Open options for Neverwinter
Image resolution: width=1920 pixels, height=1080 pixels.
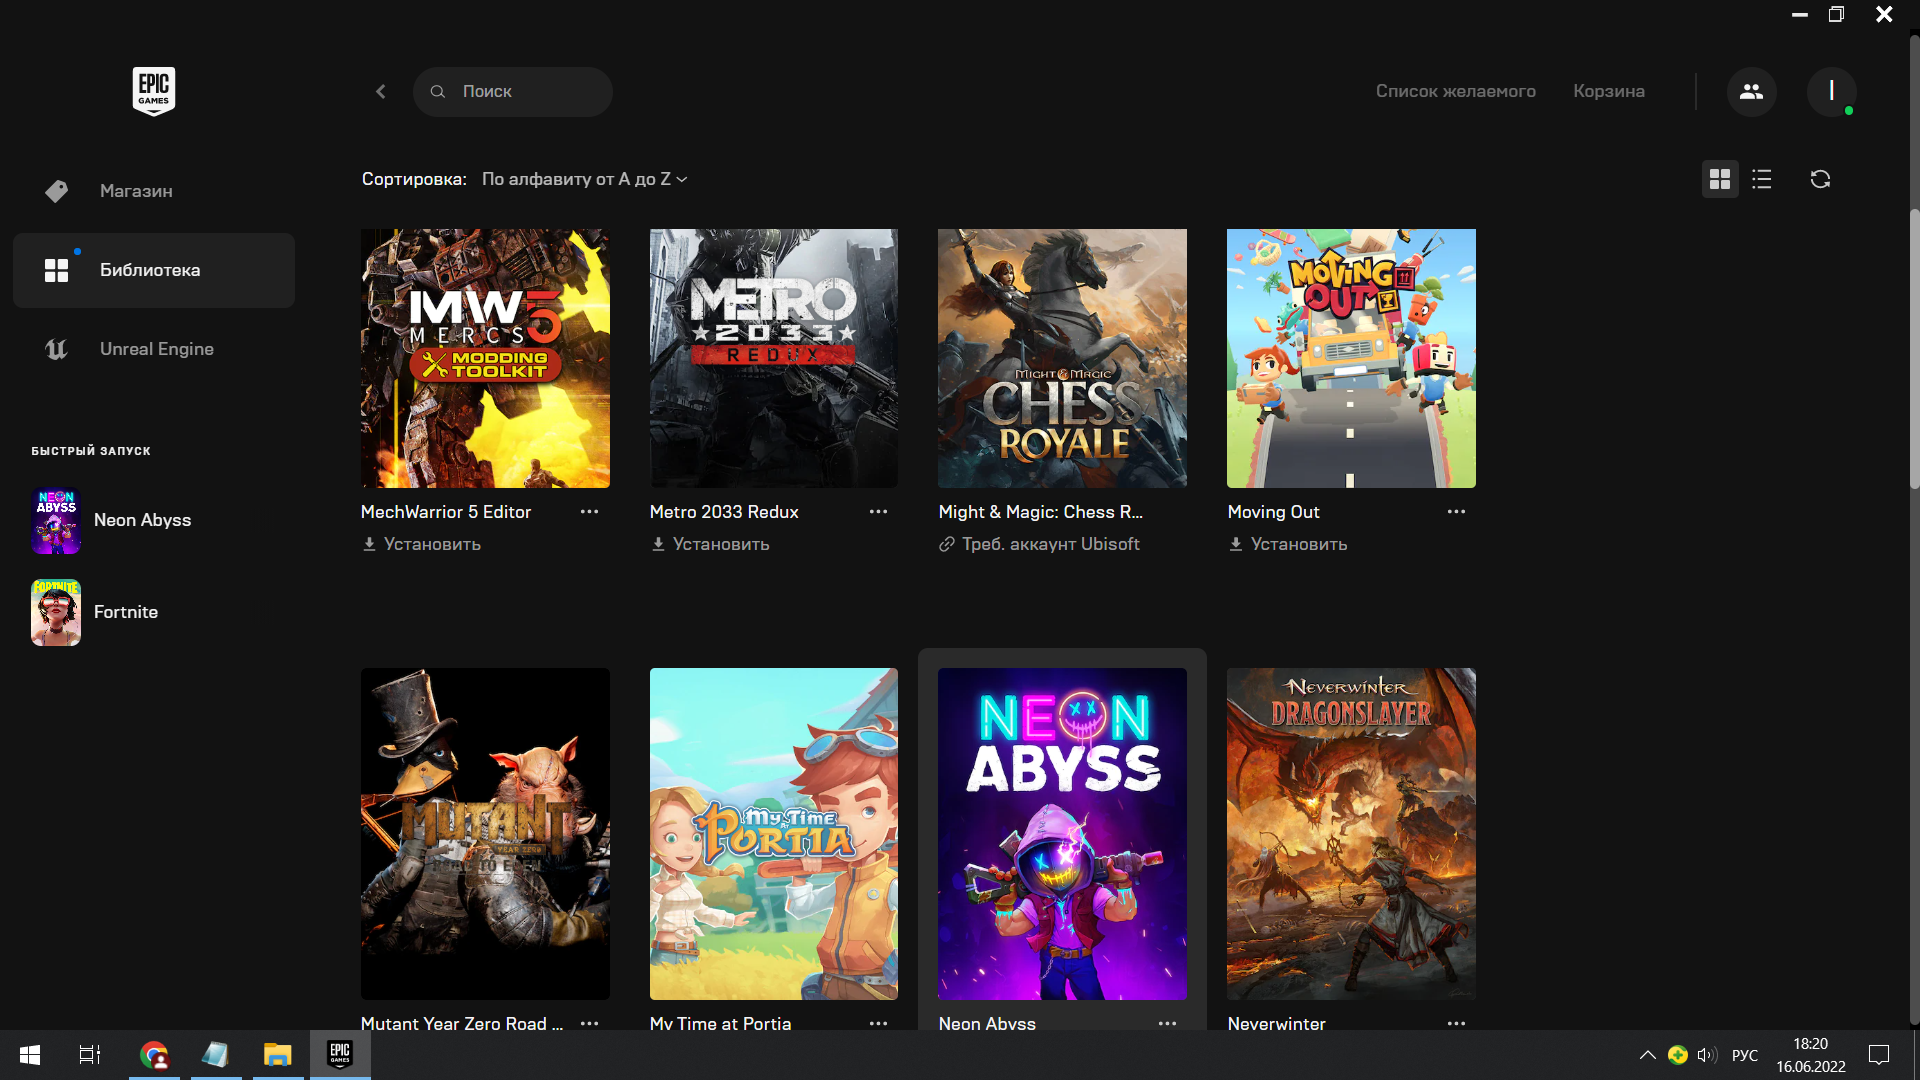1456,1023
